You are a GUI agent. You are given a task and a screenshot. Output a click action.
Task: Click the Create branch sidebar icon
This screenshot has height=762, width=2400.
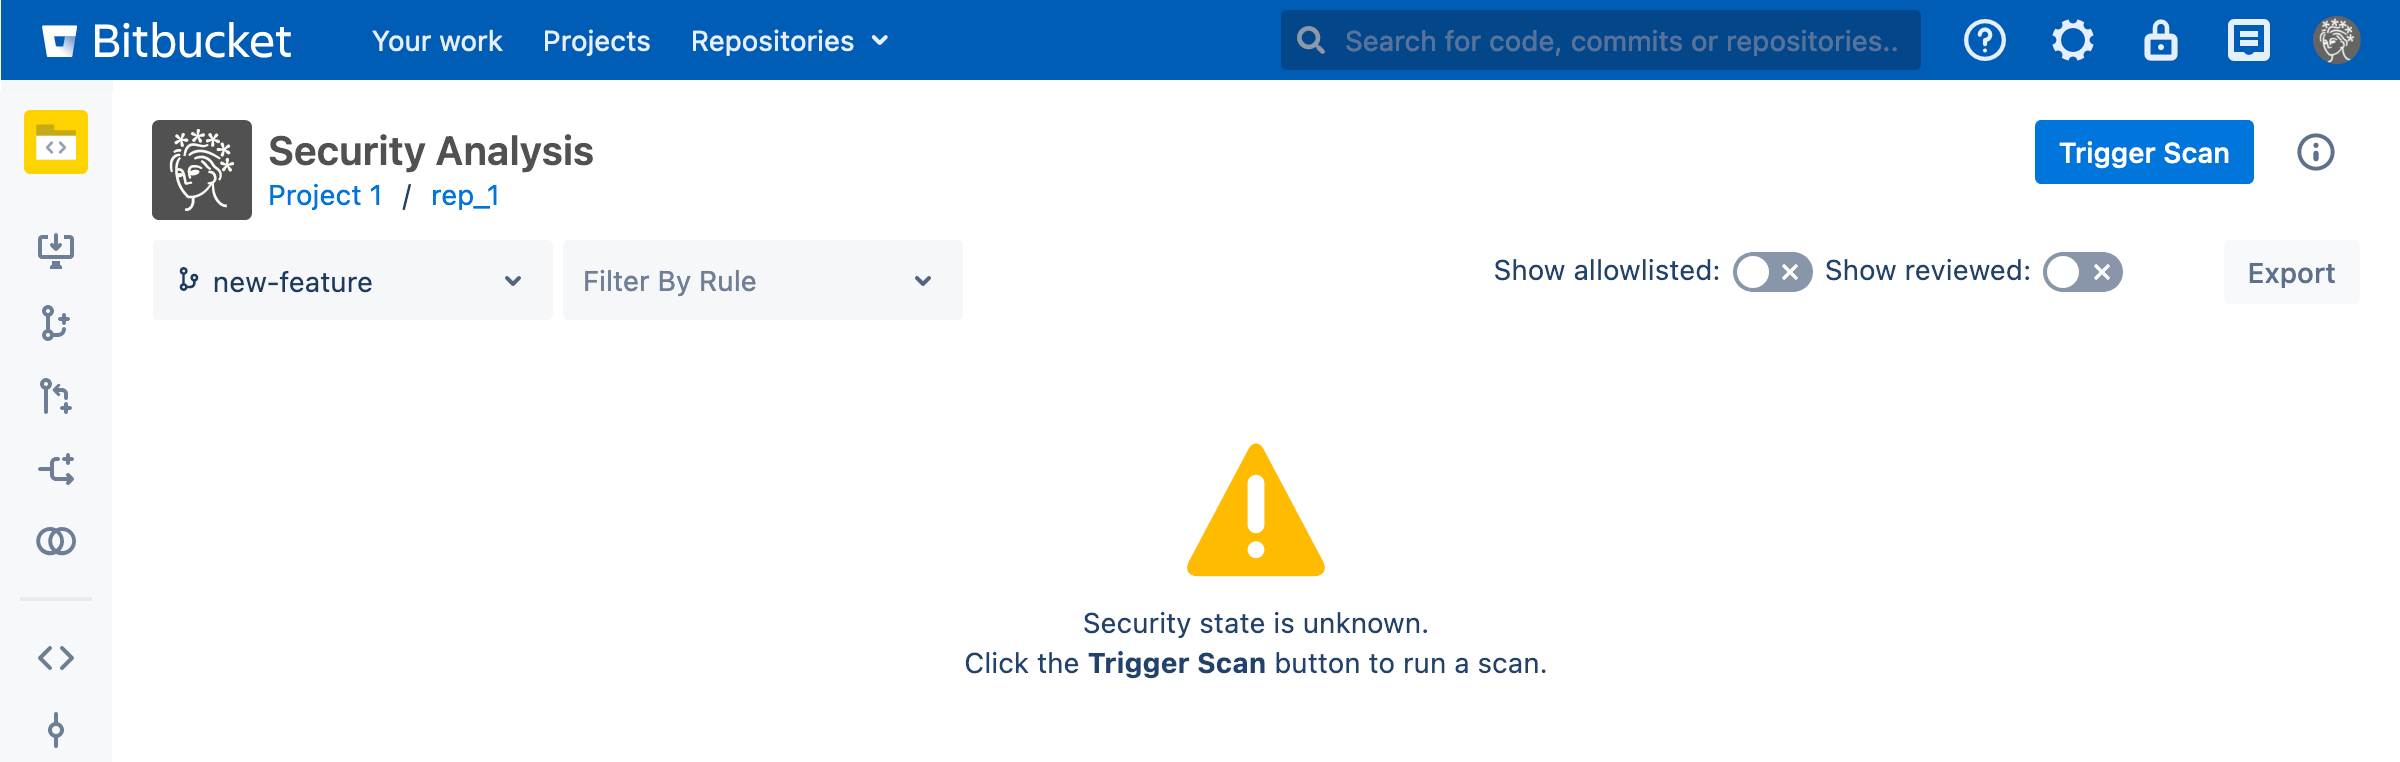click(56, 323)
